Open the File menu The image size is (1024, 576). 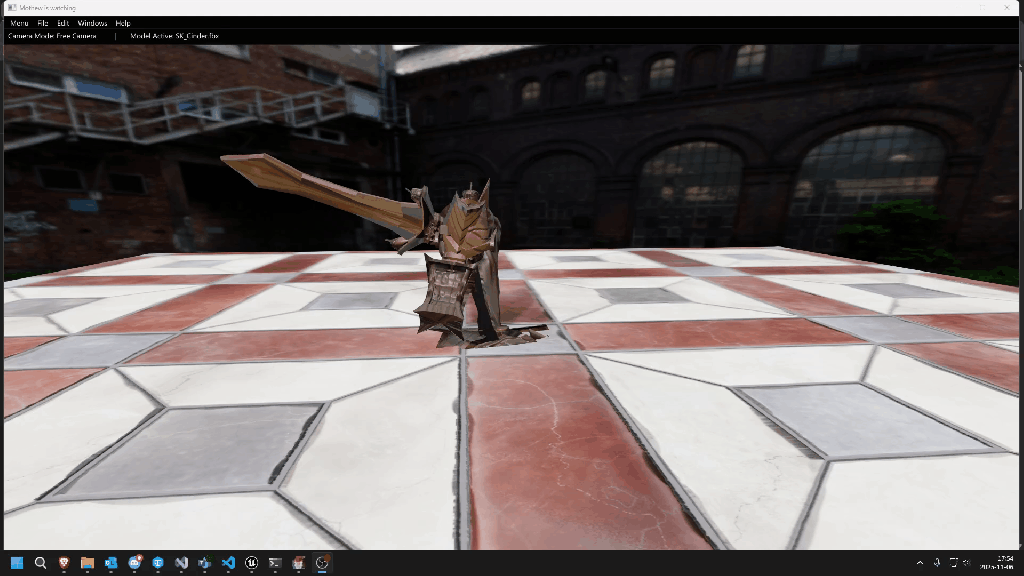[43, 23]
